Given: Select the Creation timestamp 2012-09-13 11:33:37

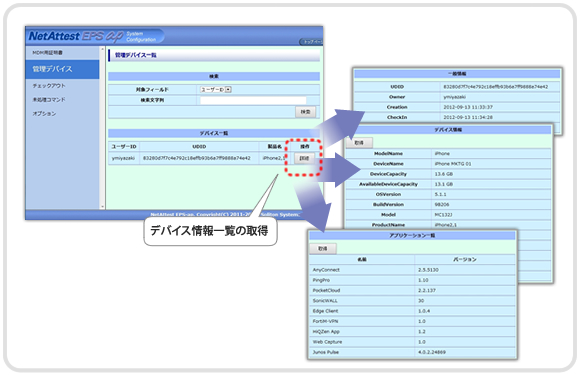Looking at the screenshot, I should [468, 107].
